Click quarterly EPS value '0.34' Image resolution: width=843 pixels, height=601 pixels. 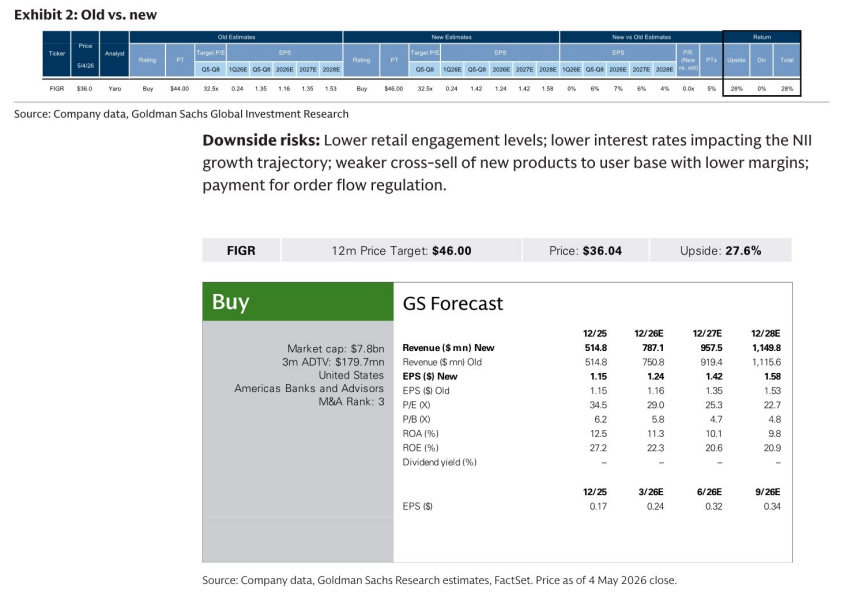772,506
